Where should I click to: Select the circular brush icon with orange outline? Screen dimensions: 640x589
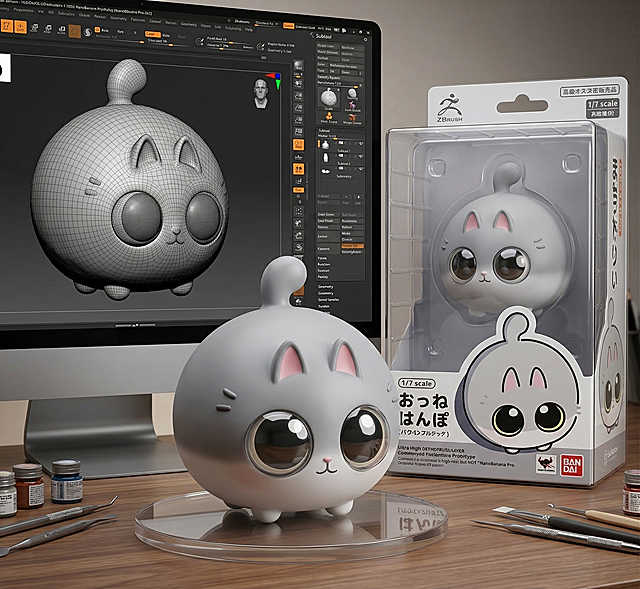point(76,31)
